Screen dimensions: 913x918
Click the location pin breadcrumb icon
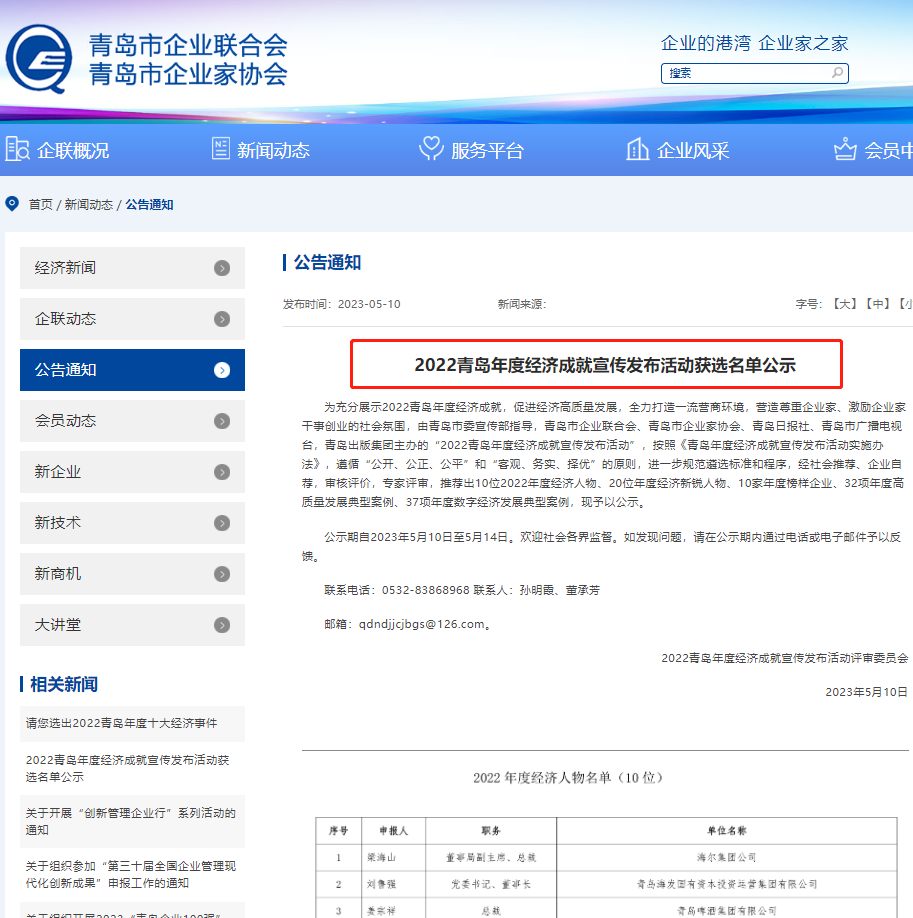pyautogui.click(x=12, y=204)
